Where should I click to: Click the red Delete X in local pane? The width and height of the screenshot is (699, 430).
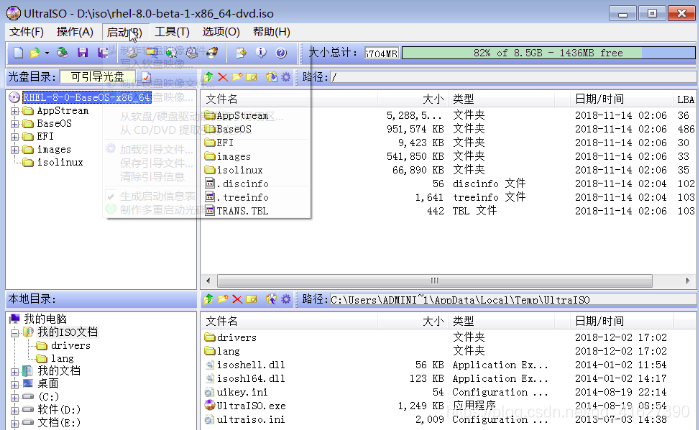[x=237, y=299]
